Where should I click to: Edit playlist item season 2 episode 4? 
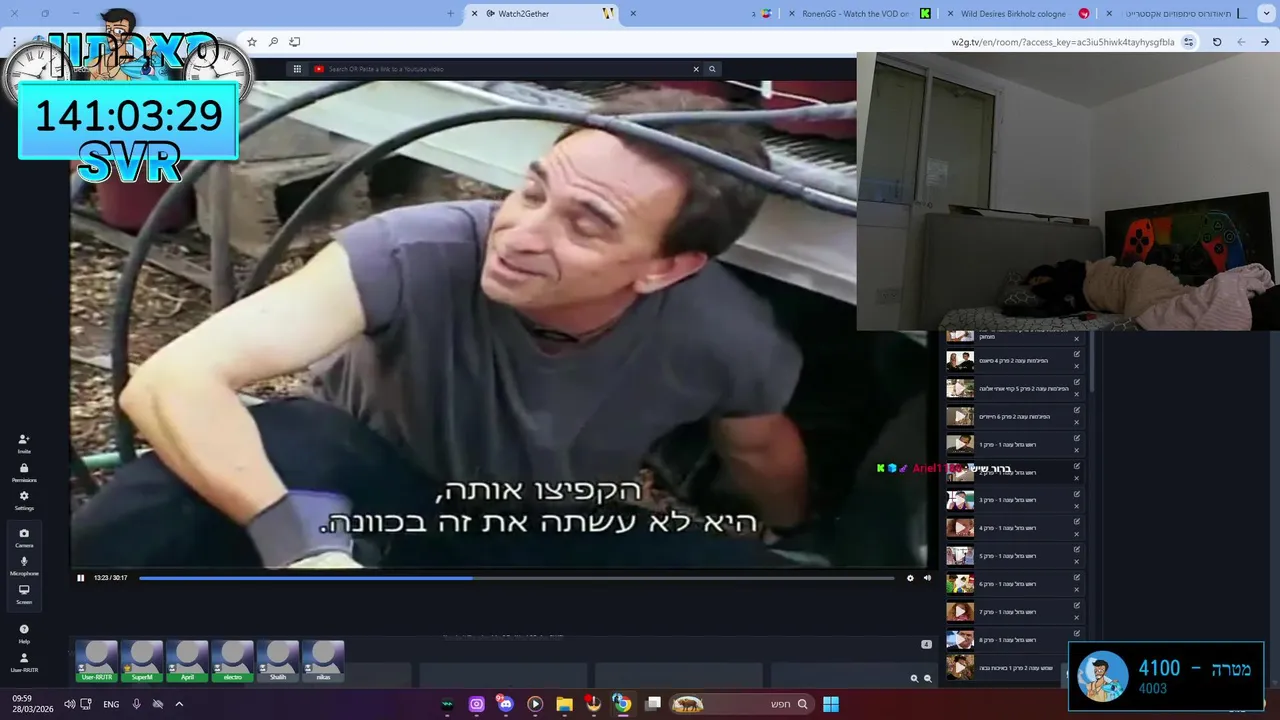coord(1077,355)
